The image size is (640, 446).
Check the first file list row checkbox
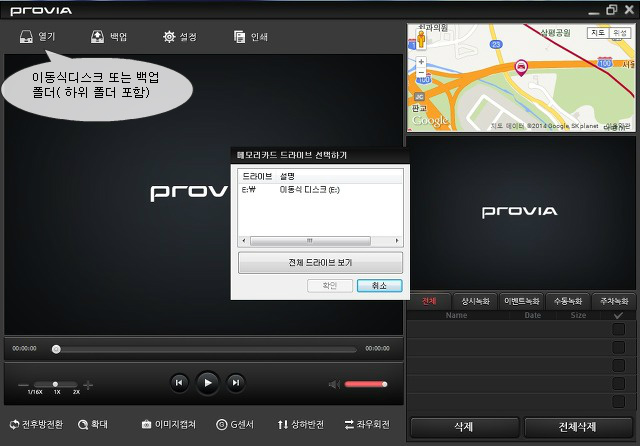[x=619, y=329]
